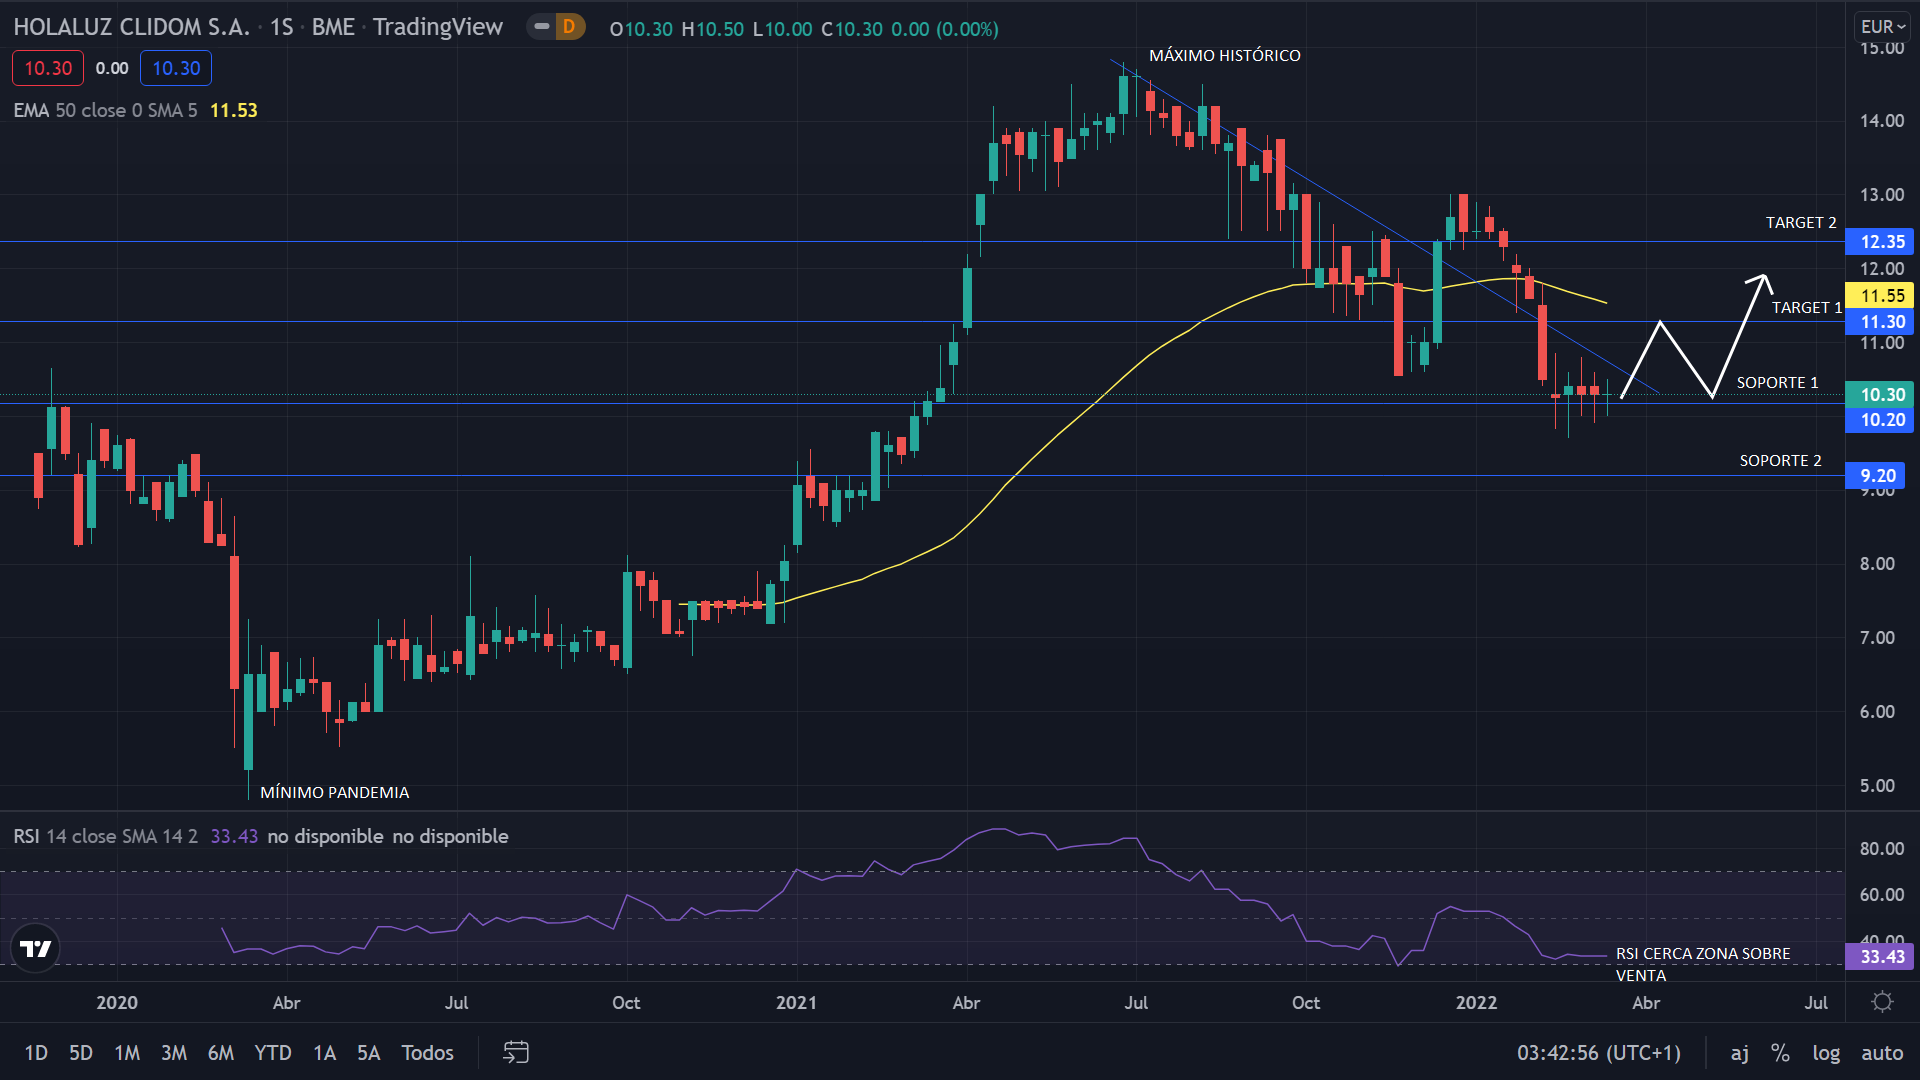1920x1080 pixels.
Task: Click the yellow EMA 11.55 price label
Action: pyautogui.click(x=1881, y=296)
